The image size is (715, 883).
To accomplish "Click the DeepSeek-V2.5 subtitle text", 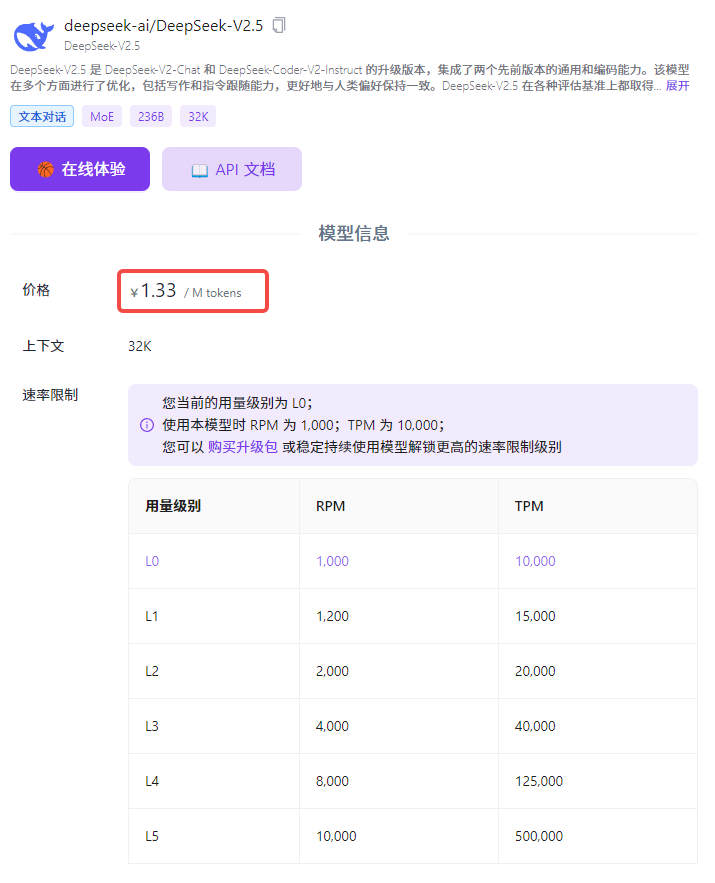I will tap(102, 46).
